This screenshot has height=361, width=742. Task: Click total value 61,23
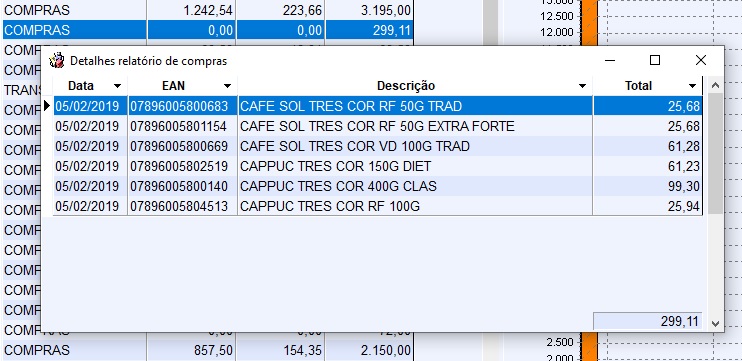(x=684, y=166)
